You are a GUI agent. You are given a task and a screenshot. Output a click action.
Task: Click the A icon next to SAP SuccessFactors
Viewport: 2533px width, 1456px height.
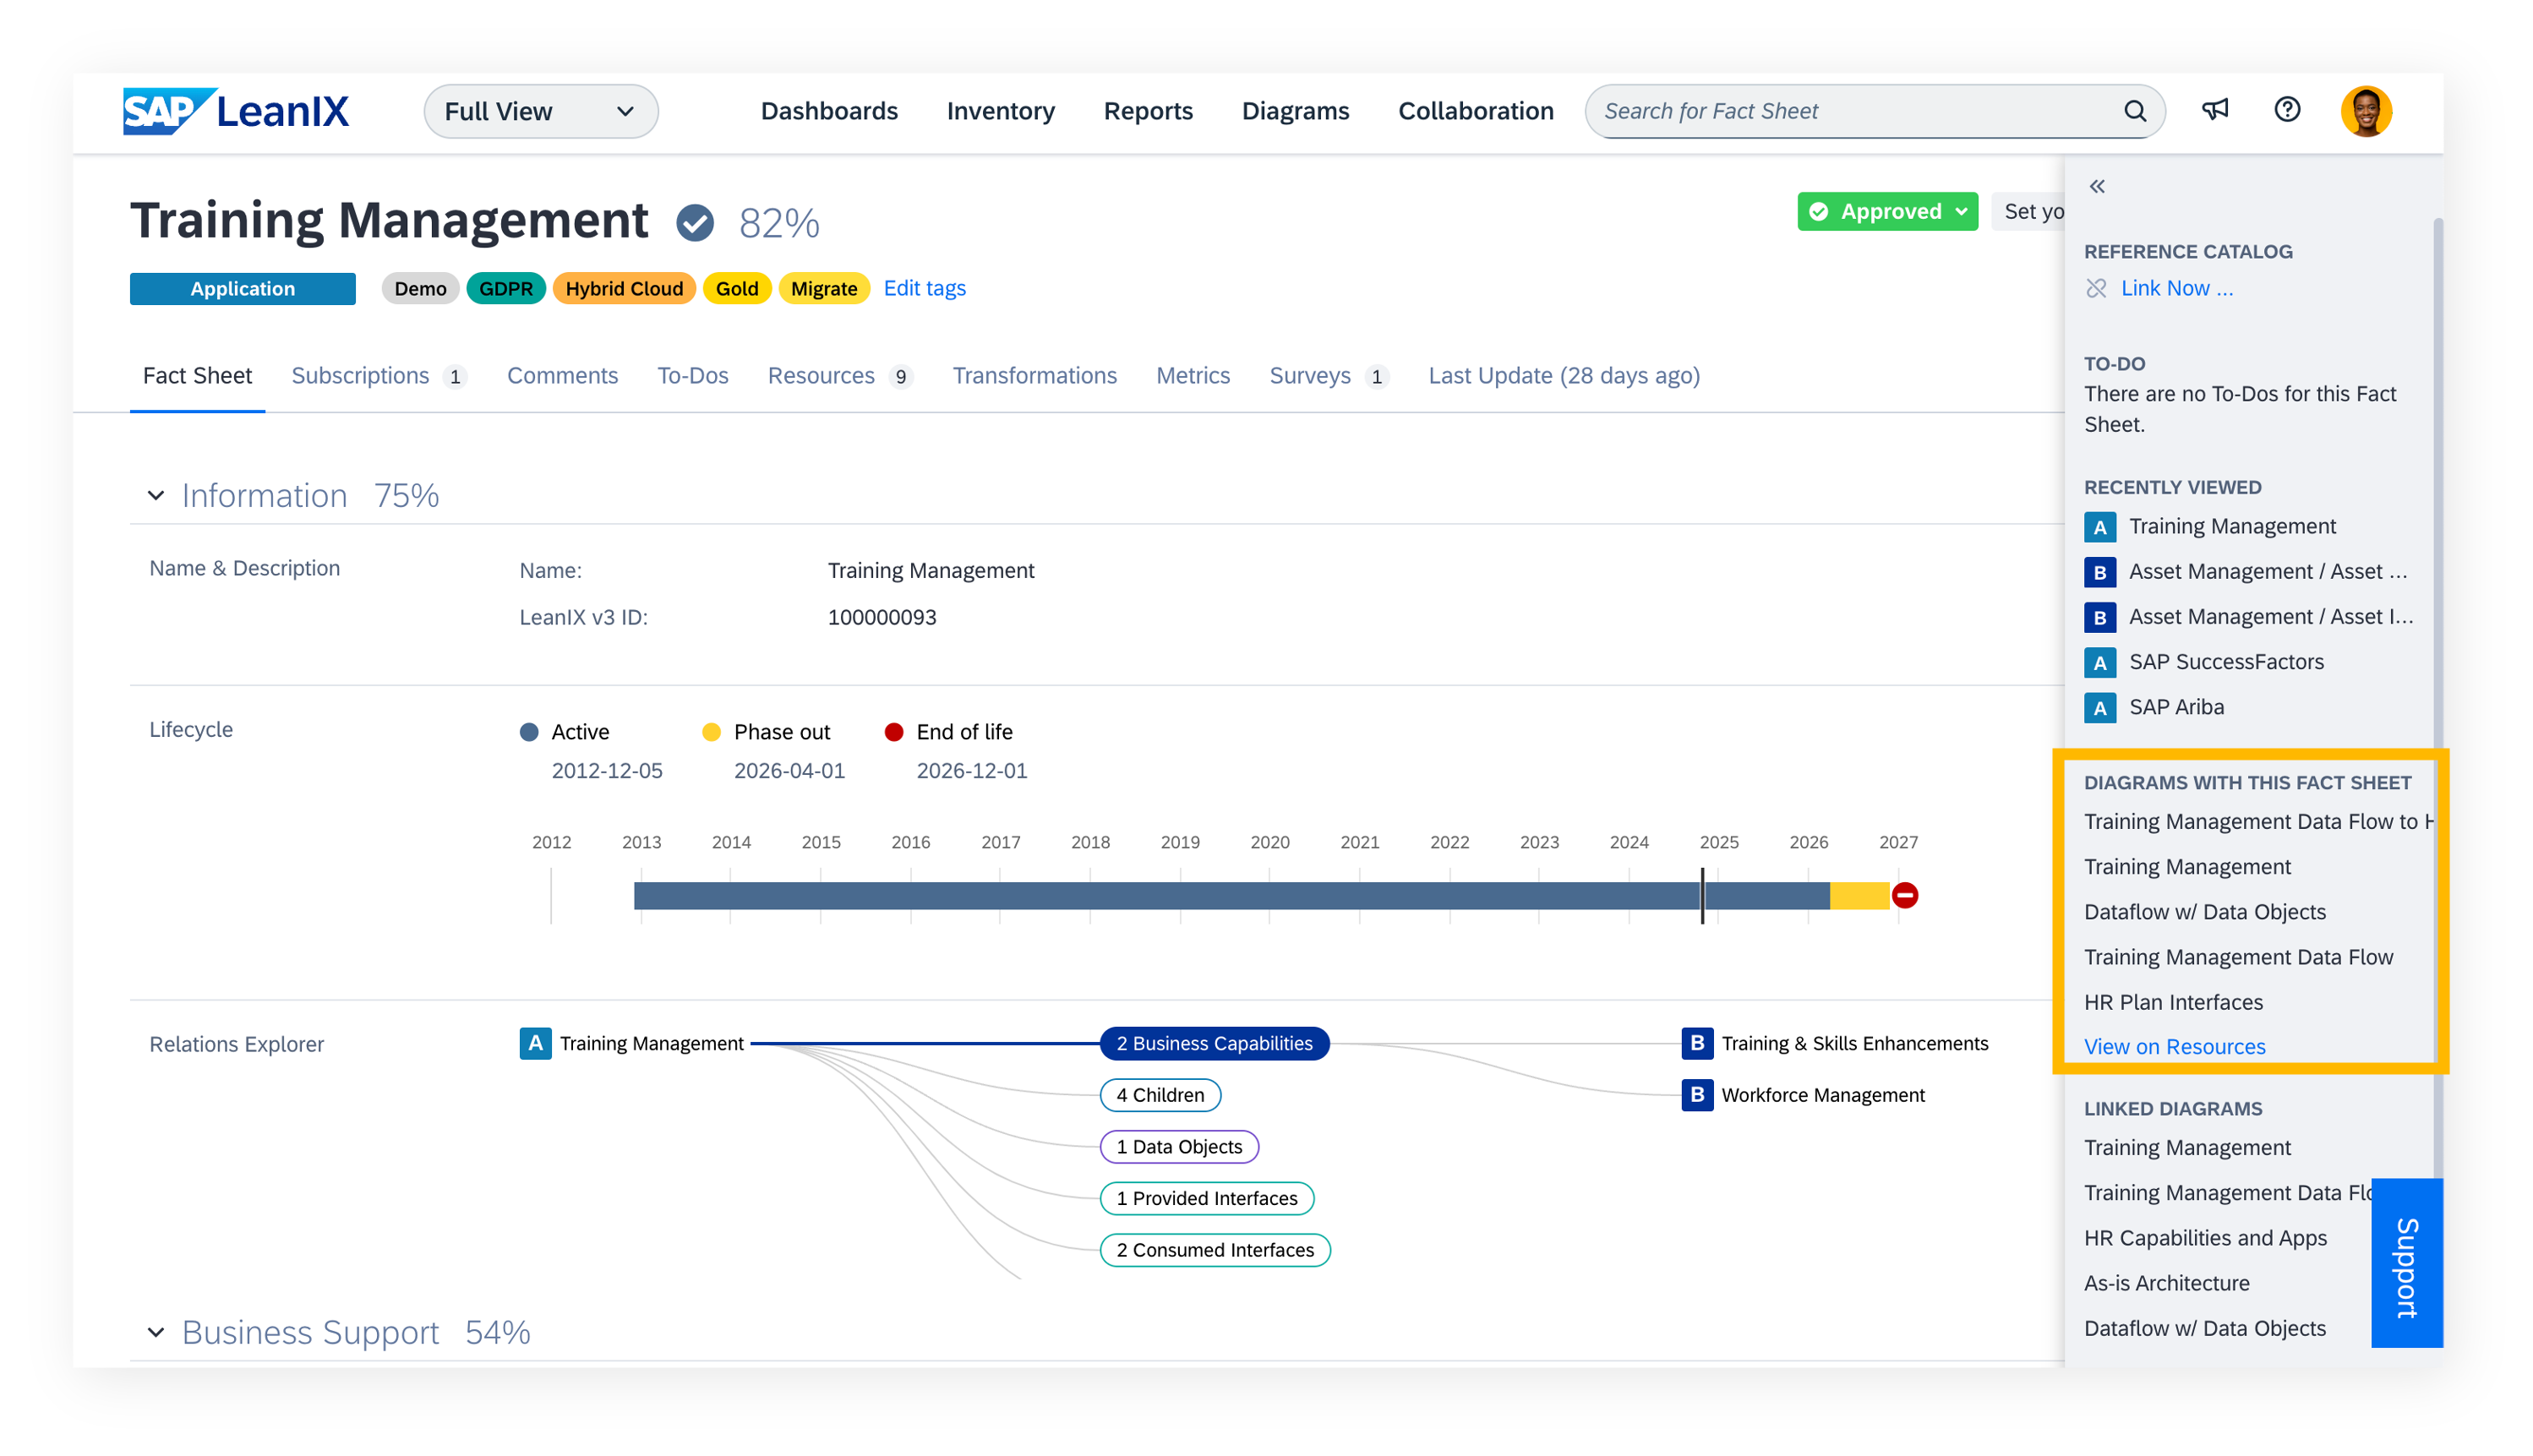(x=2099, y=662)
